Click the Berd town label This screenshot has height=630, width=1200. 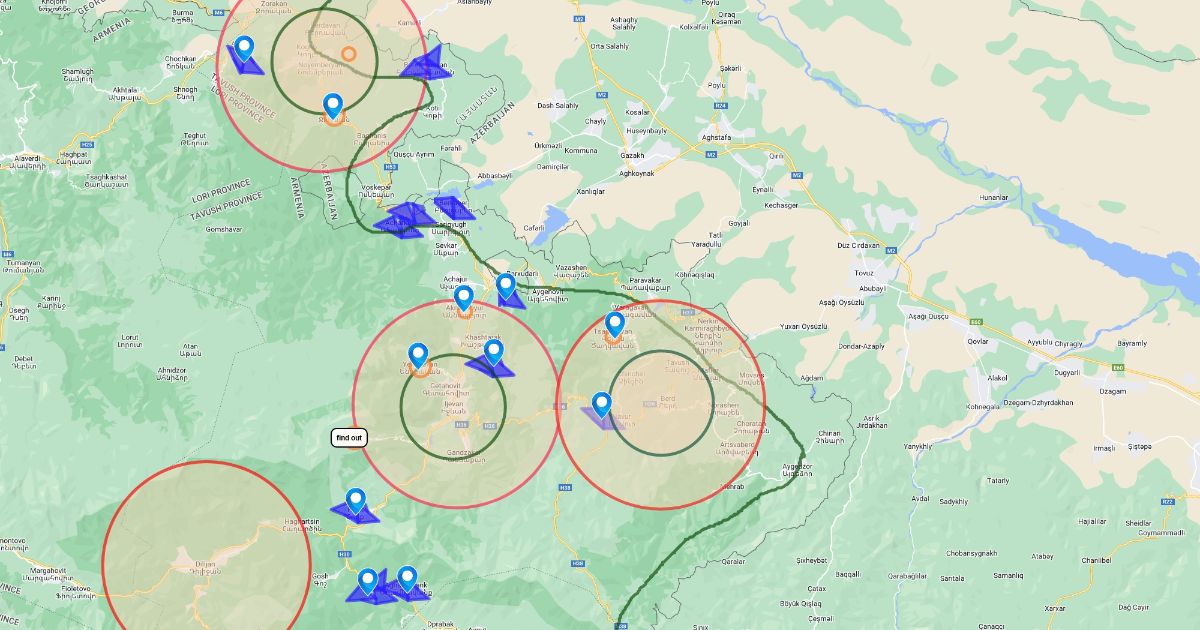(667, 402)
